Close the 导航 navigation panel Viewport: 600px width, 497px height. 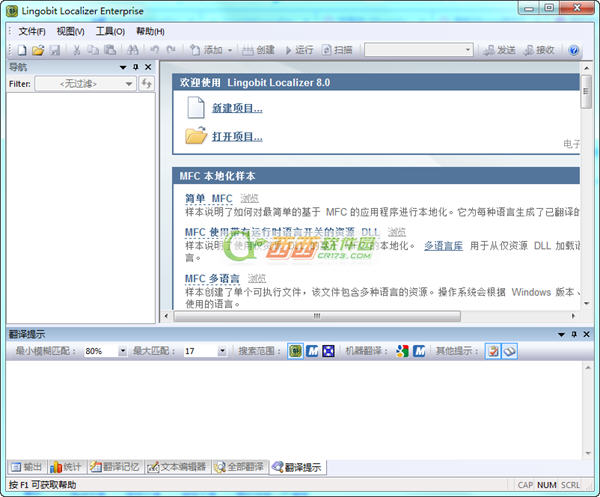[148, 67]
